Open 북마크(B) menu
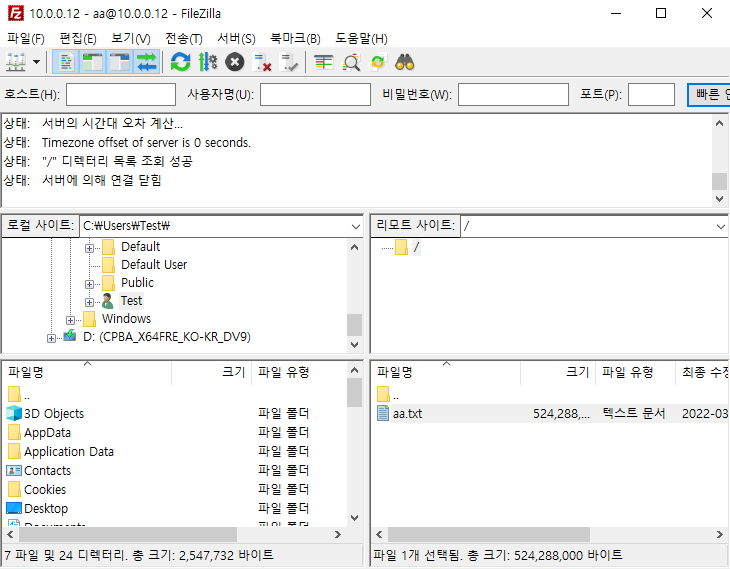This screenshot has width=730, height=569. 296,38
